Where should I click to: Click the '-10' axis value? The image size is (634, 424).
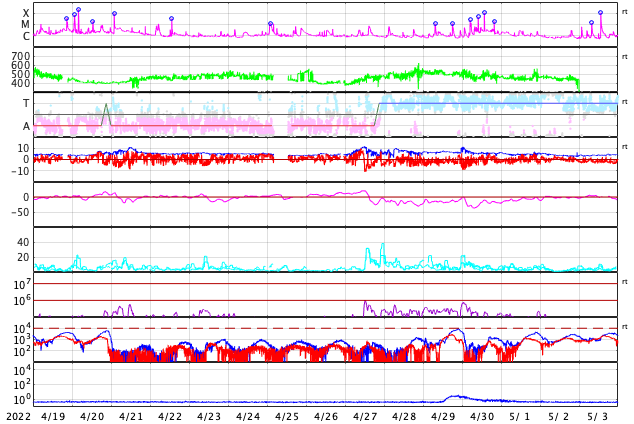(x=20, y=171)
